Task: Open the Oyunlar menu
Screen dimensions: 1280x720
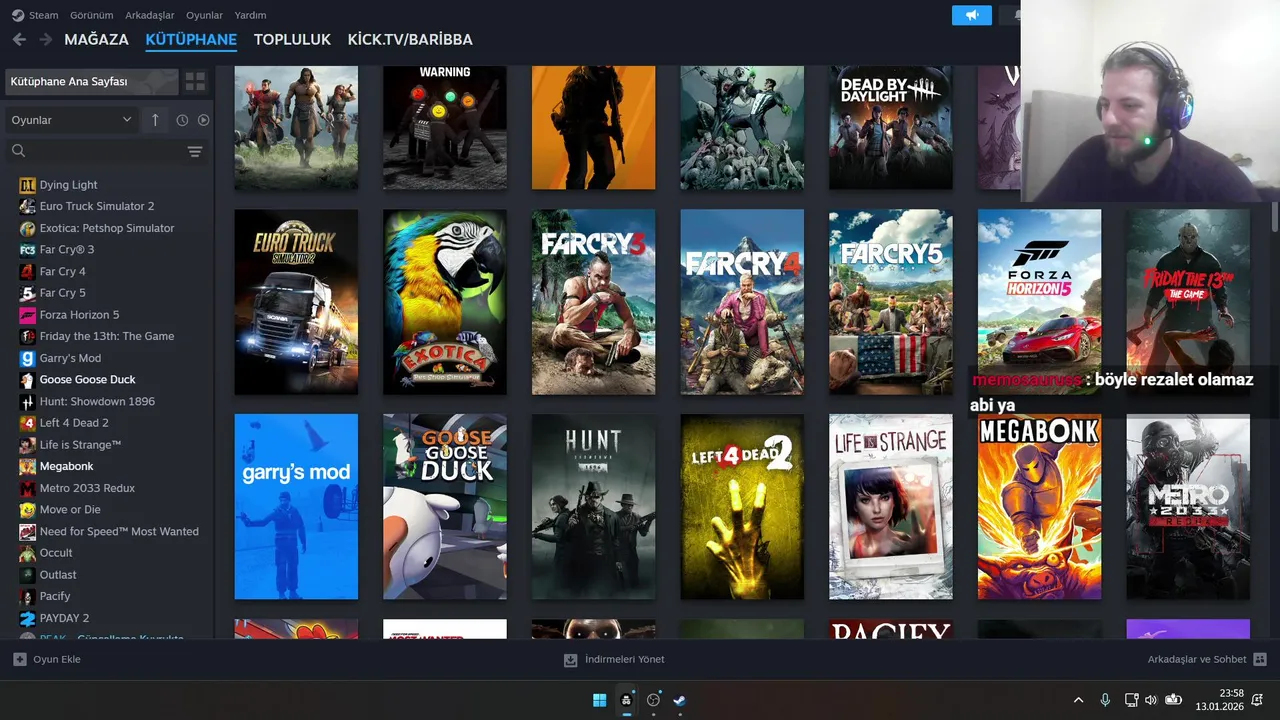Action: (x=204, y=15)
